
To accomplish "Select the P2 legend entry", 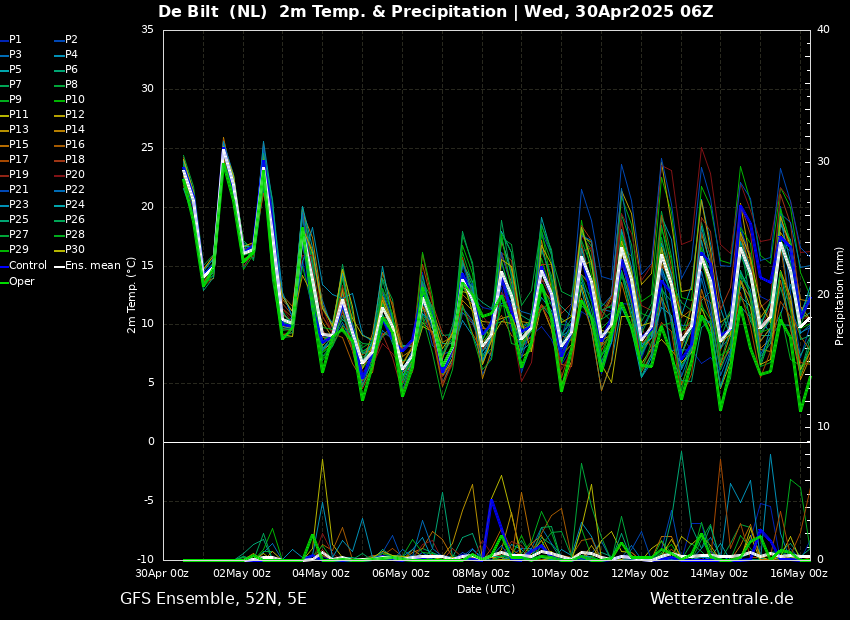I will pos(71,40).
